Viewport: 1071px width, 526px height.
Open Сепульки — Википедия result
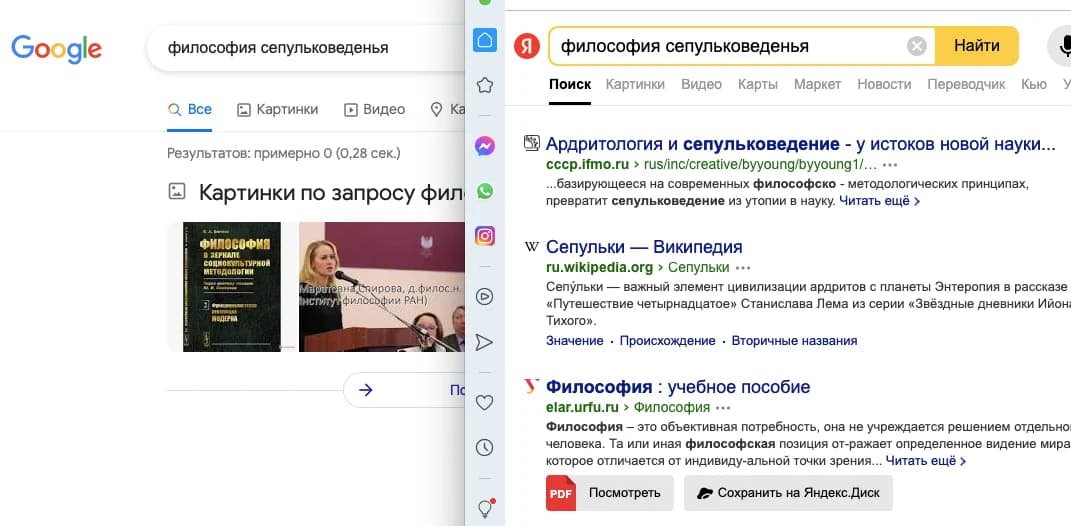tap(644, 247)
